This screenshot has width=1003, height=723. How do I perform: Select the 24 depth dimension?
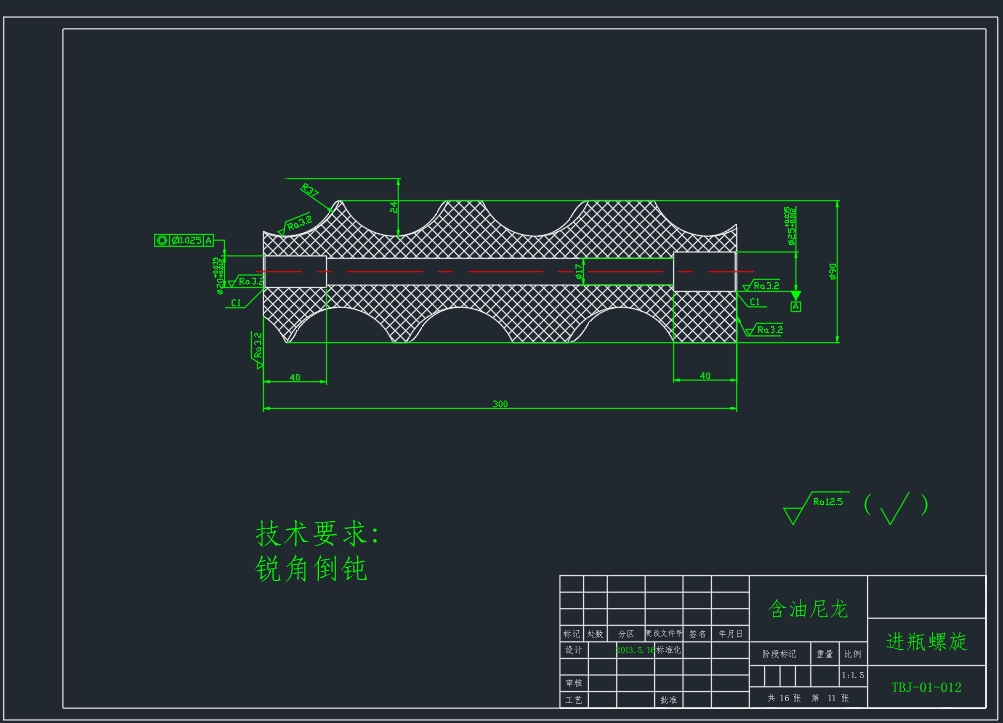coord(393,207)
